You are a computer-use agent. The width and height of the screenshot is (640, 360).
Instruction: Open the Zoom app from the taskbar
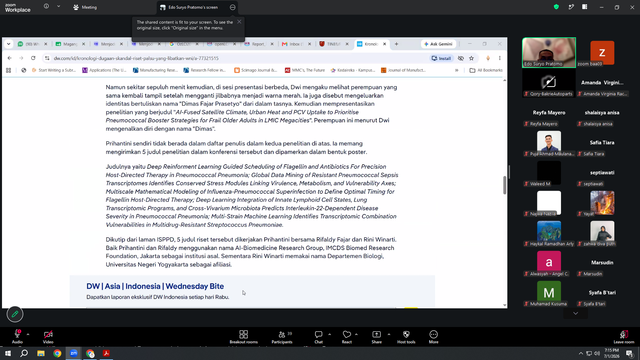pyautogui.click(x=74, y=353)
